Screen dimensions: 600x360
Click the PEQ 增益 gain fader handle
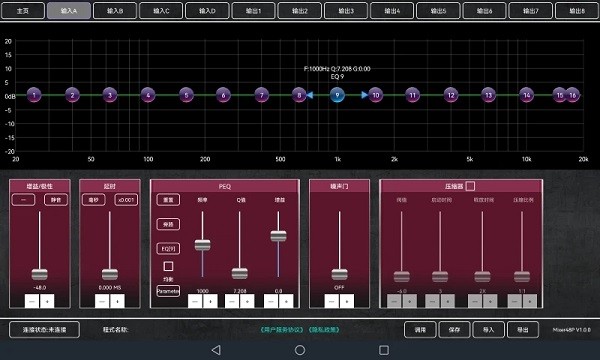click(x=278, y=236)
